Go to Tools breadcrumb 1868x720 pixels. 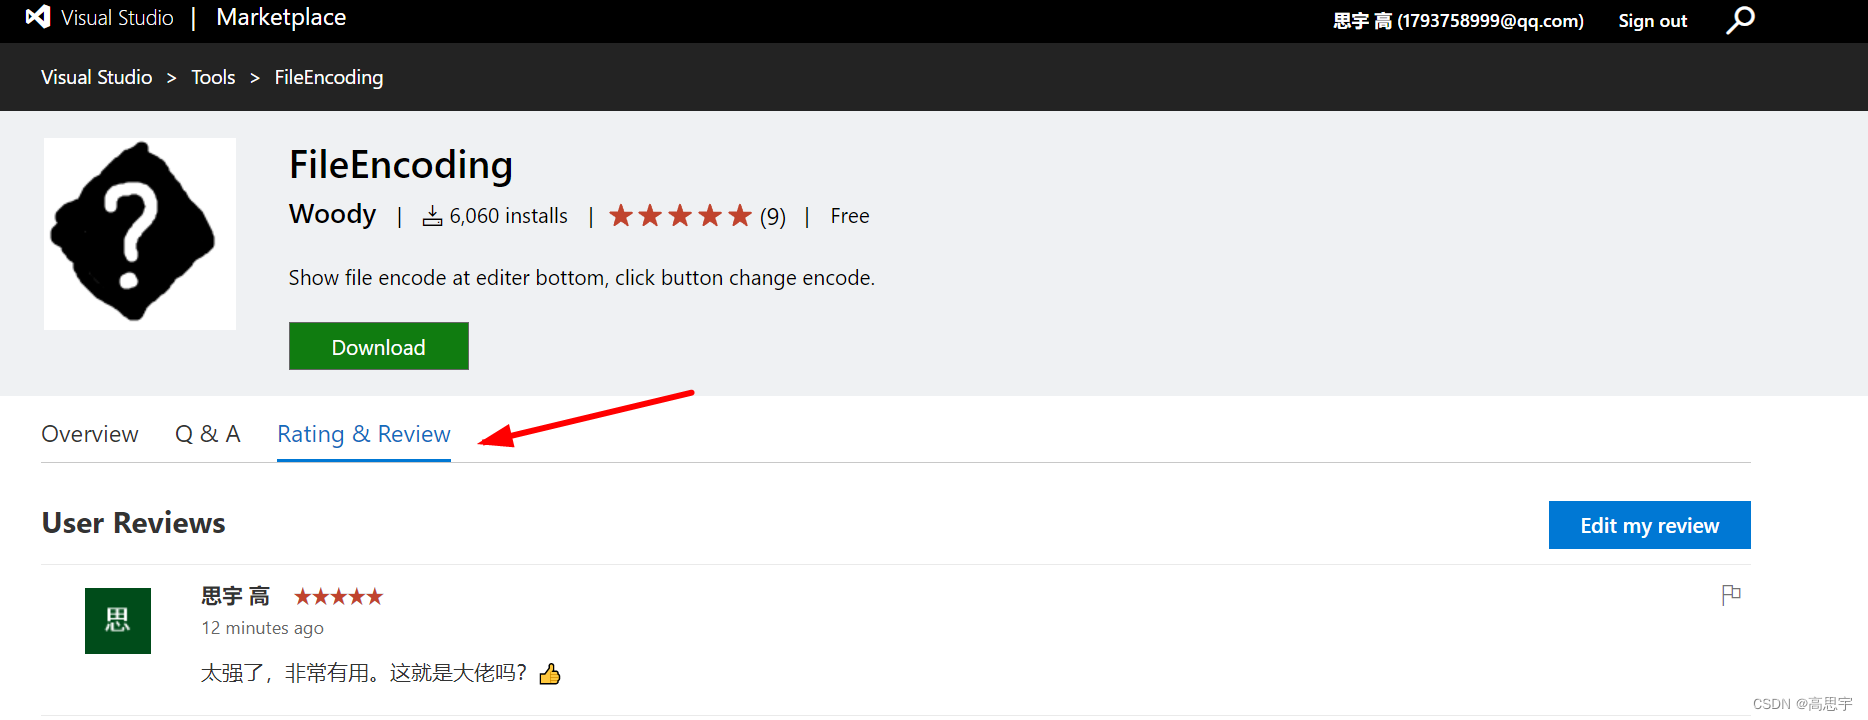(x=213, y=77)
